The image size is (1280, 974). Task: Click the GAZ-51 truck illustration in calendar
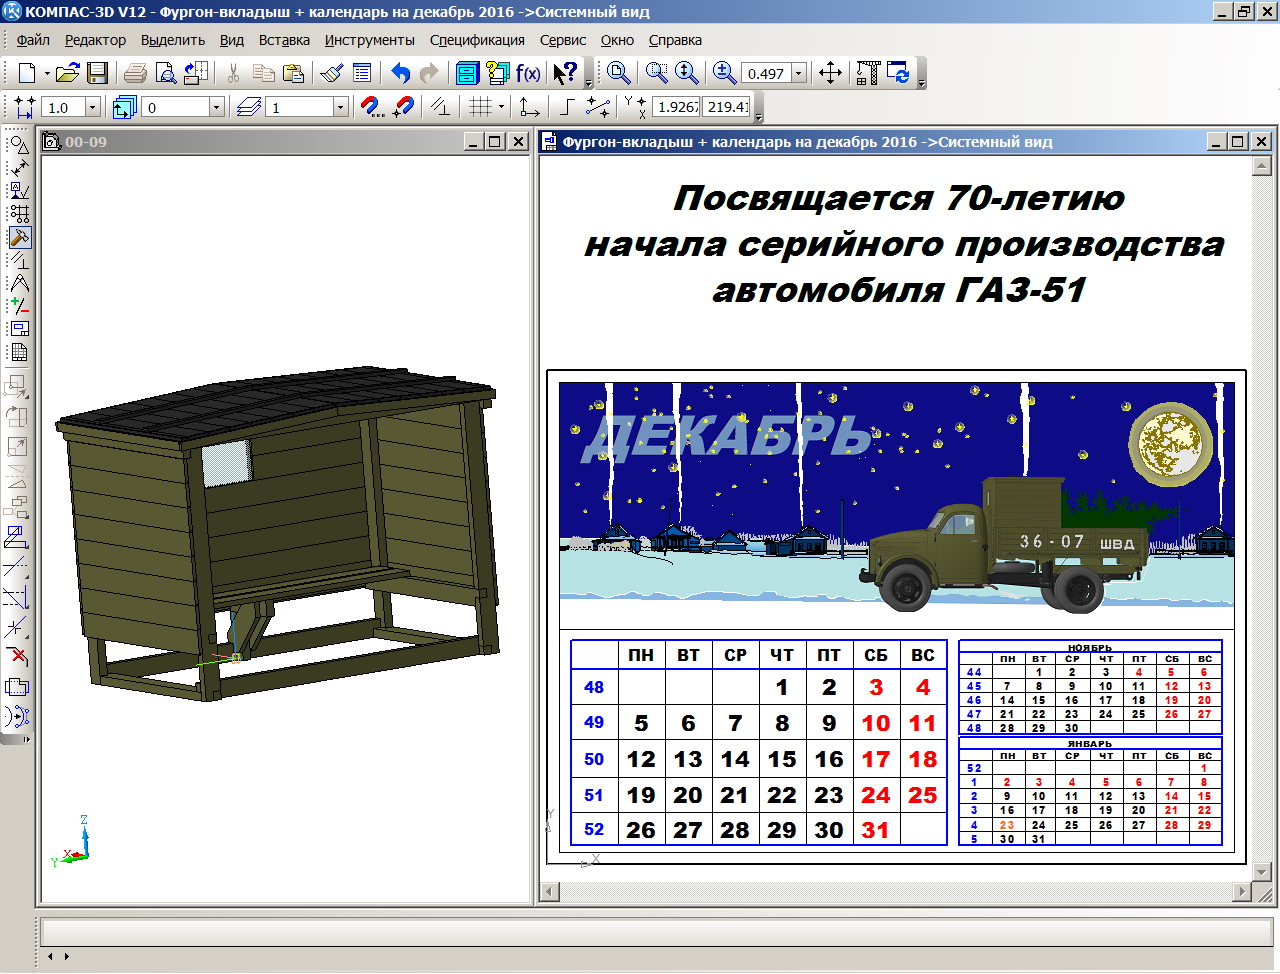click(x=1003, y=547)
